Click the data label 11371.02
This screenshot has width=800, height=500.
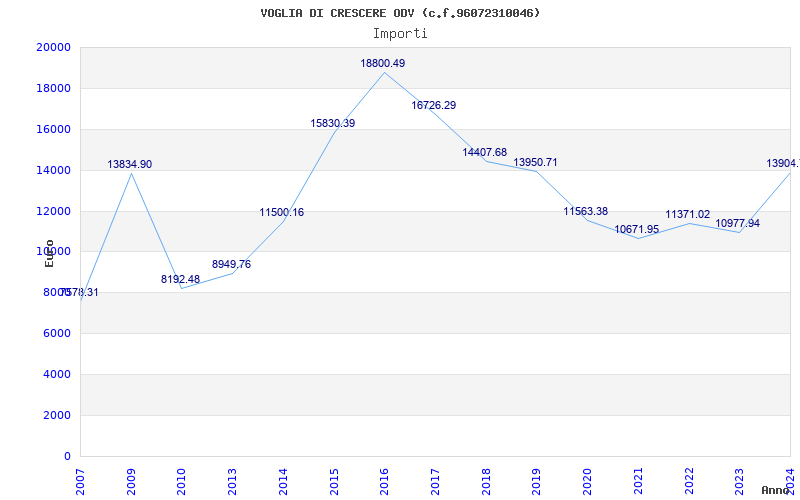[x=688, y=214]
